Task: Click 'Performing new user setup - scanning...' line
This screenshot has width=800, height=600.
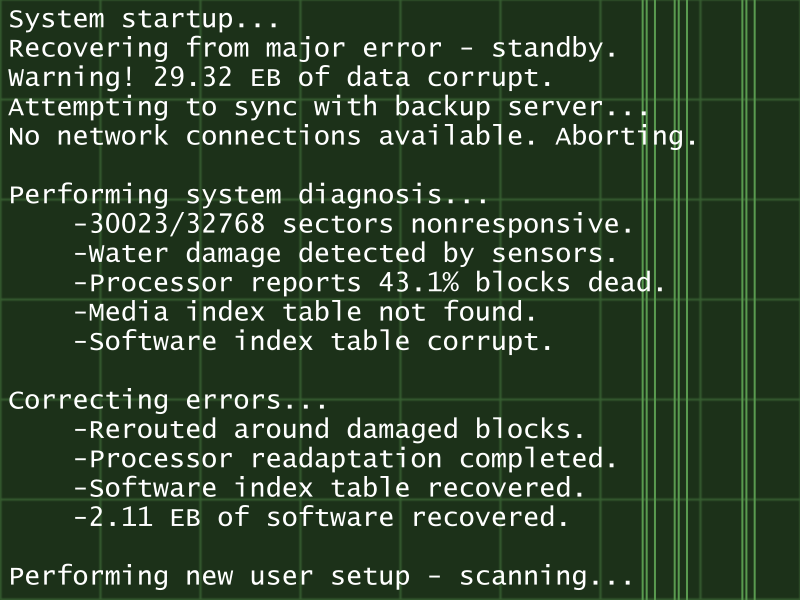Action: click(x=321, y=577)
